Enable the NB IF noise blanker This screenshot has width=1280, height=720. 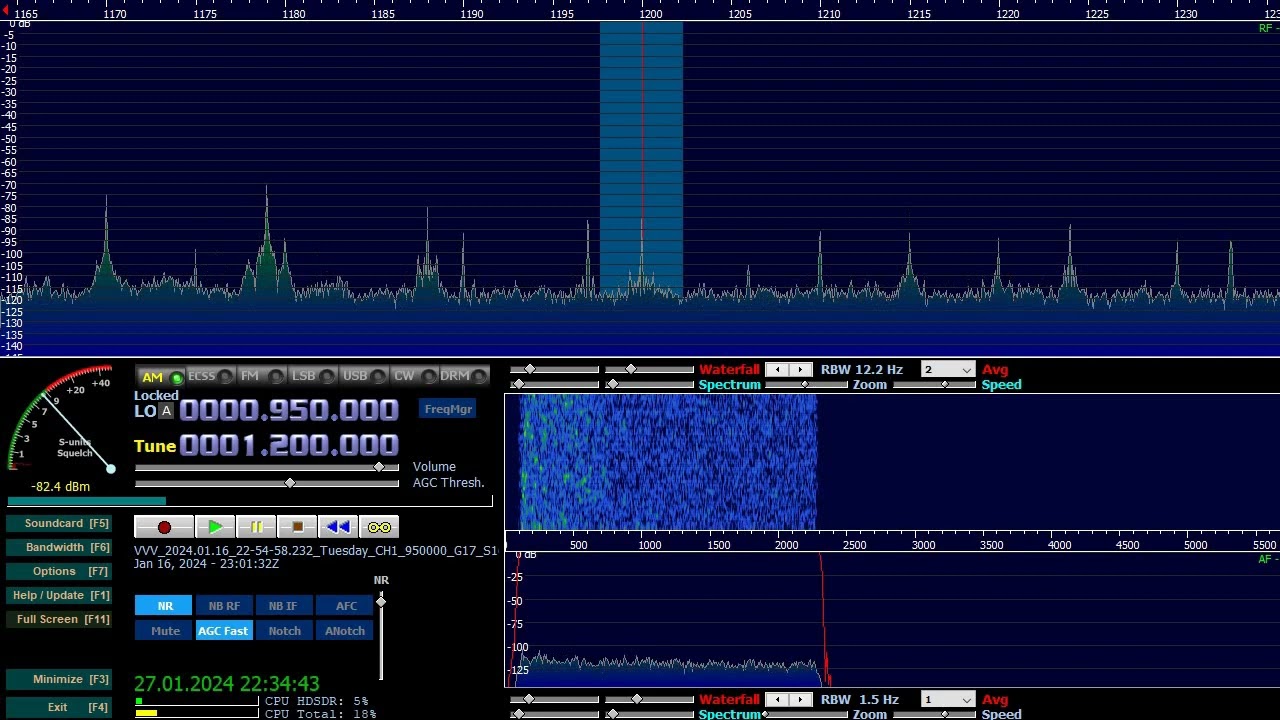click(x=283, y=606)
